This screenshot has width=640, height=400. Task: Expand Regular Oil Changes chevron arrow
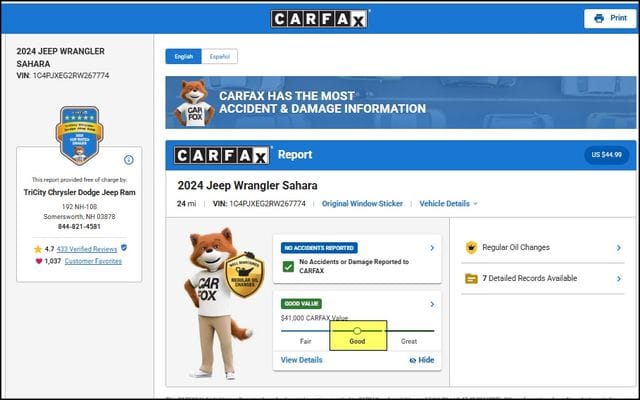point(619,248)
